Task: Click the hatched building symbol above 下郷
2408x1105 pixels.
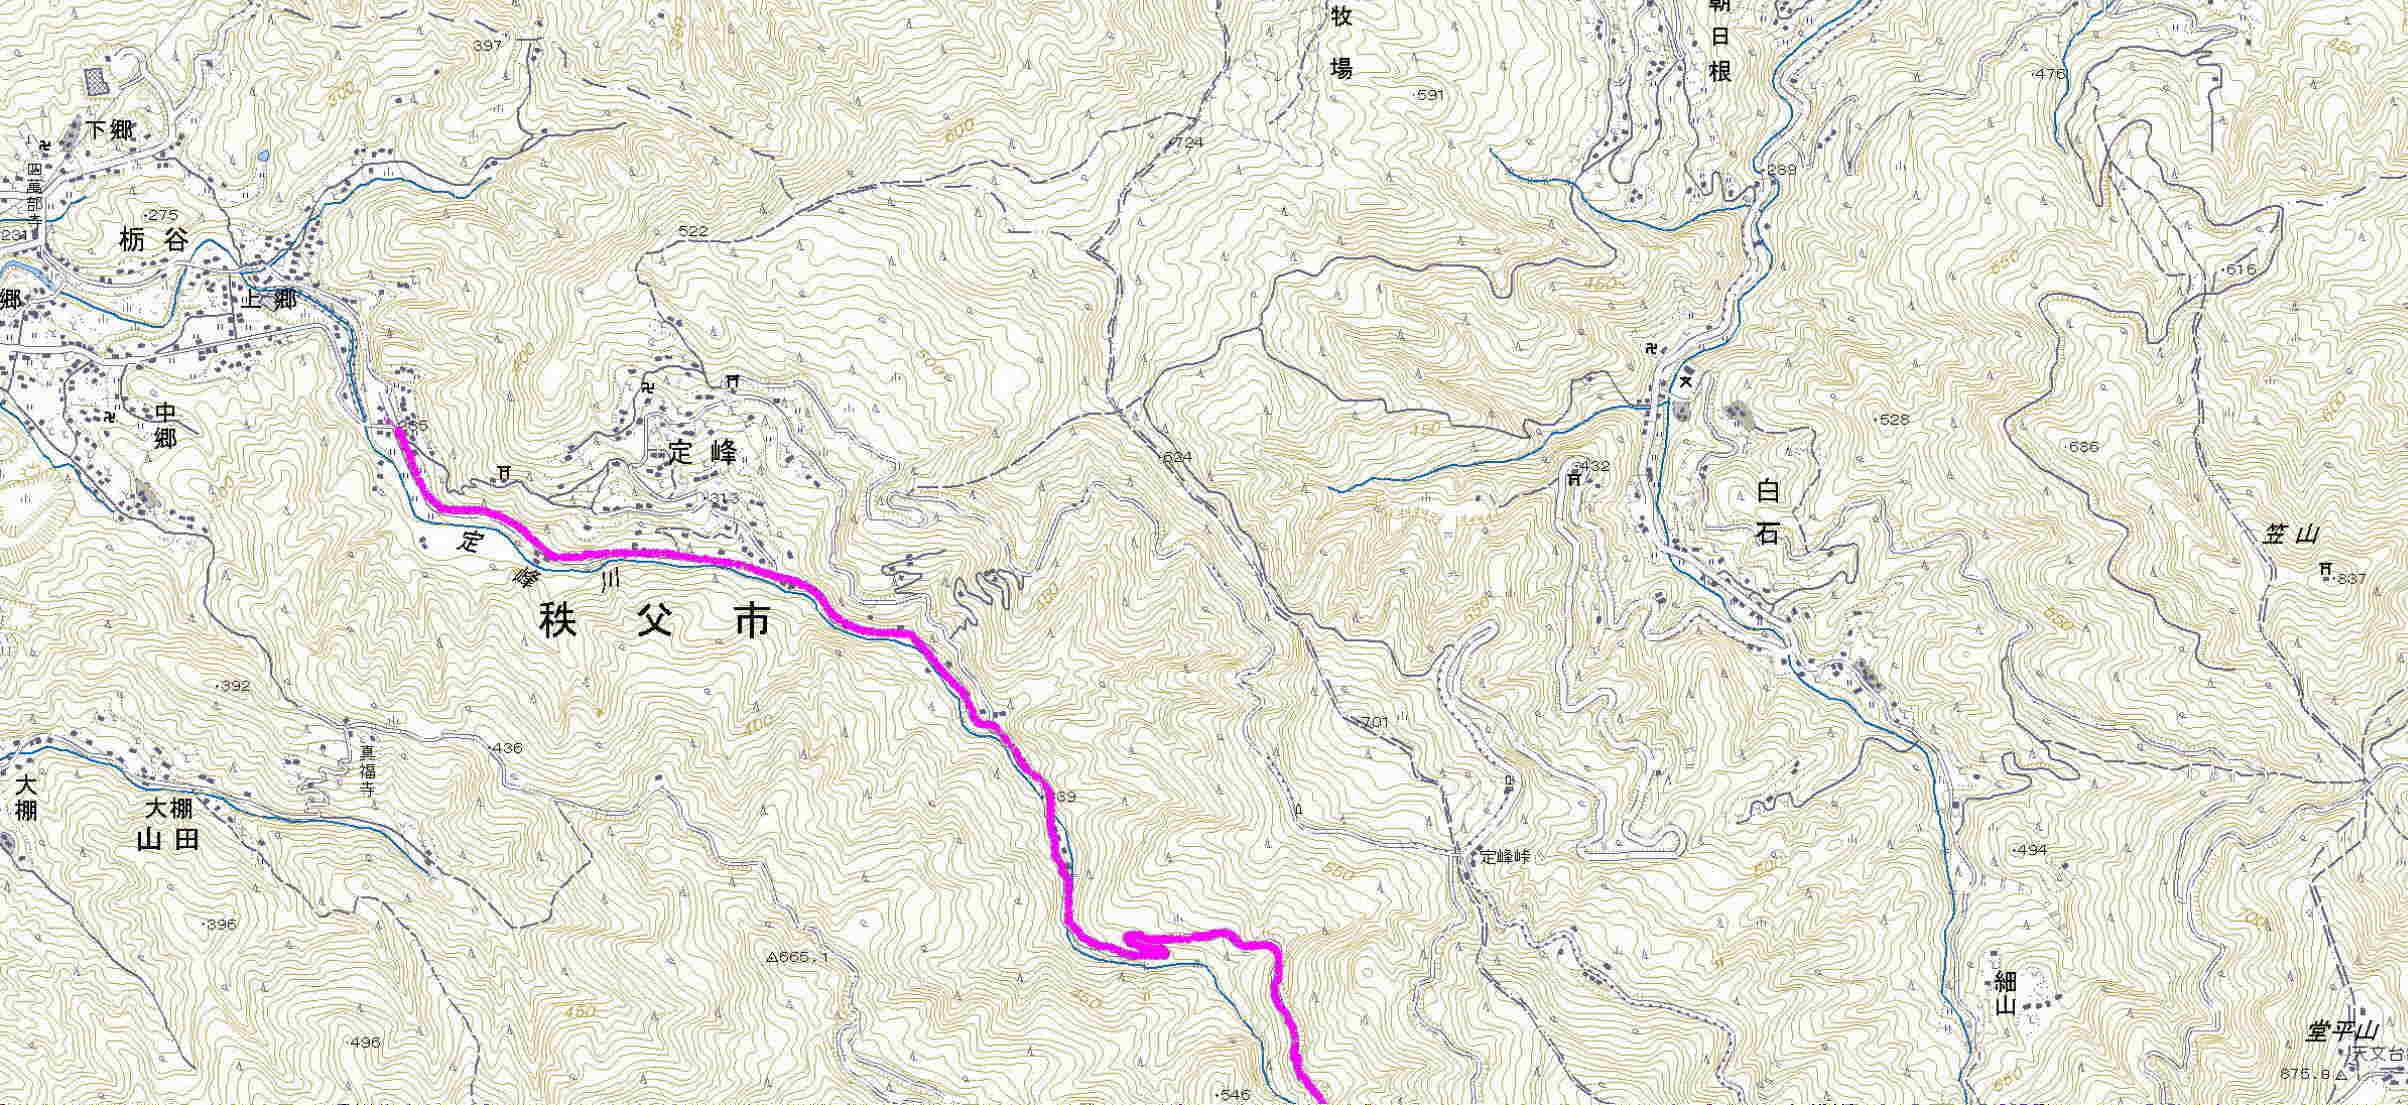Action: pyautogui.click(x=97, y=82)
